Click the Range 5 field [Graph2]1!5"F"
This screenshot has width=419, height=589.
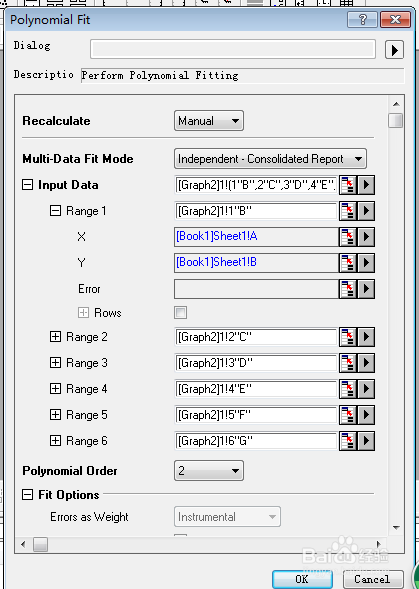(x=256, y=415)
